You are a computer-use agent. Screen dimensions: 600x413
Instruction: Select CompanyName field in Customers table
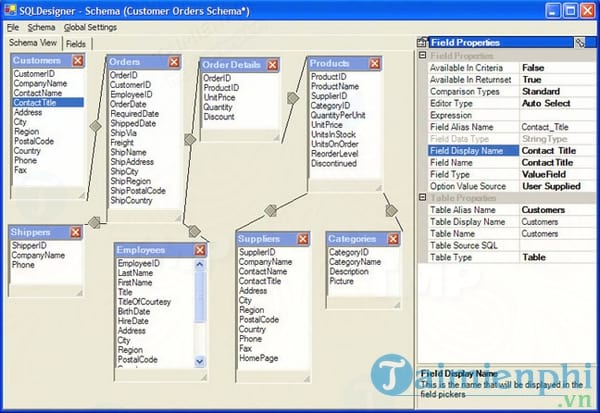40,83
